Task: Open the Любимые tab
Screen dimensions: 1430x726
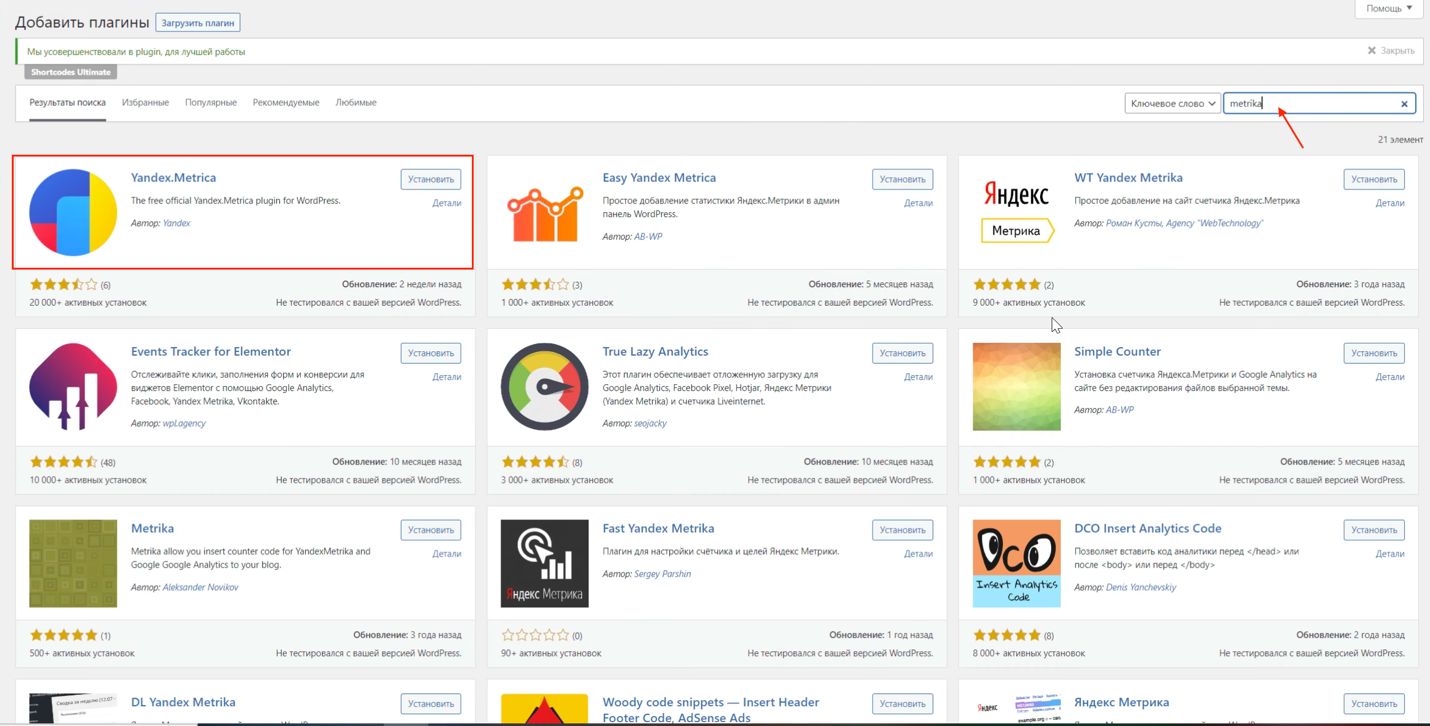Action: (356, 103)
